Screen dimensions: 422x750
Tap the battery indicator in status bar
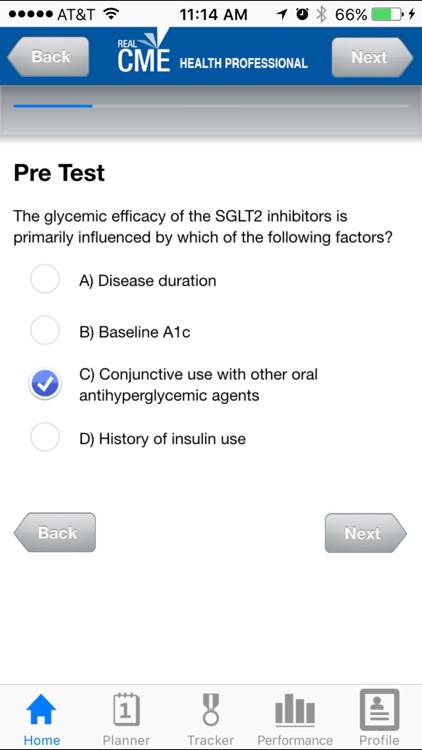[x=387, y=15]
